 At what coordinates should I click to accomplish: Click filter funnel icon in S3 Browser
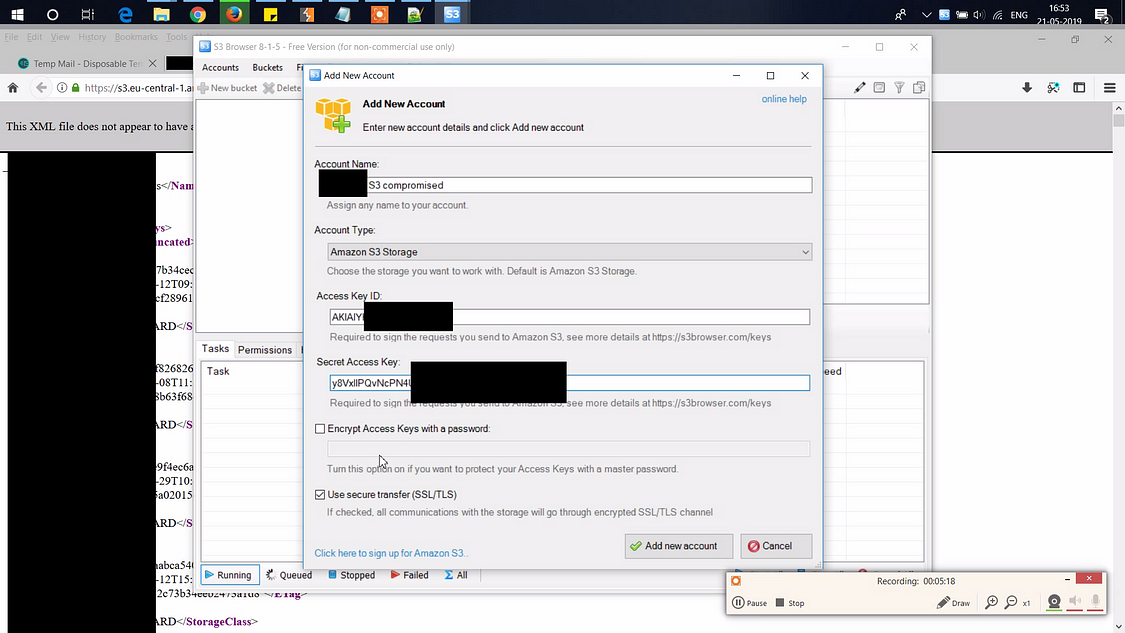pyautogui.click(x=899, y=88)
